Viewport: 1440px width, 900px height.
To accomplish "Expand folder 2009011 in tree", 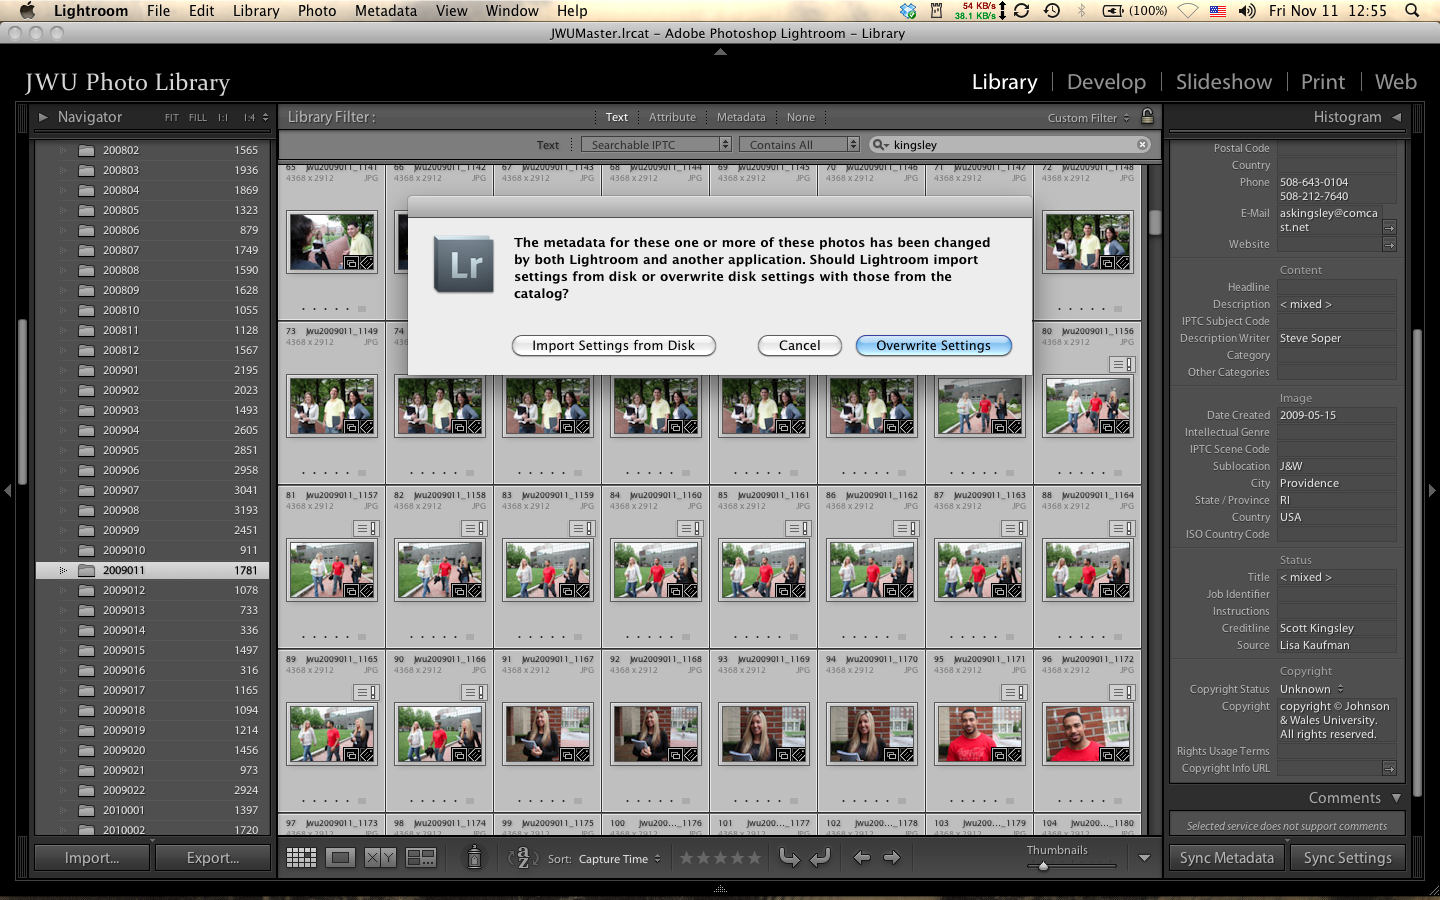I will 63,570.
